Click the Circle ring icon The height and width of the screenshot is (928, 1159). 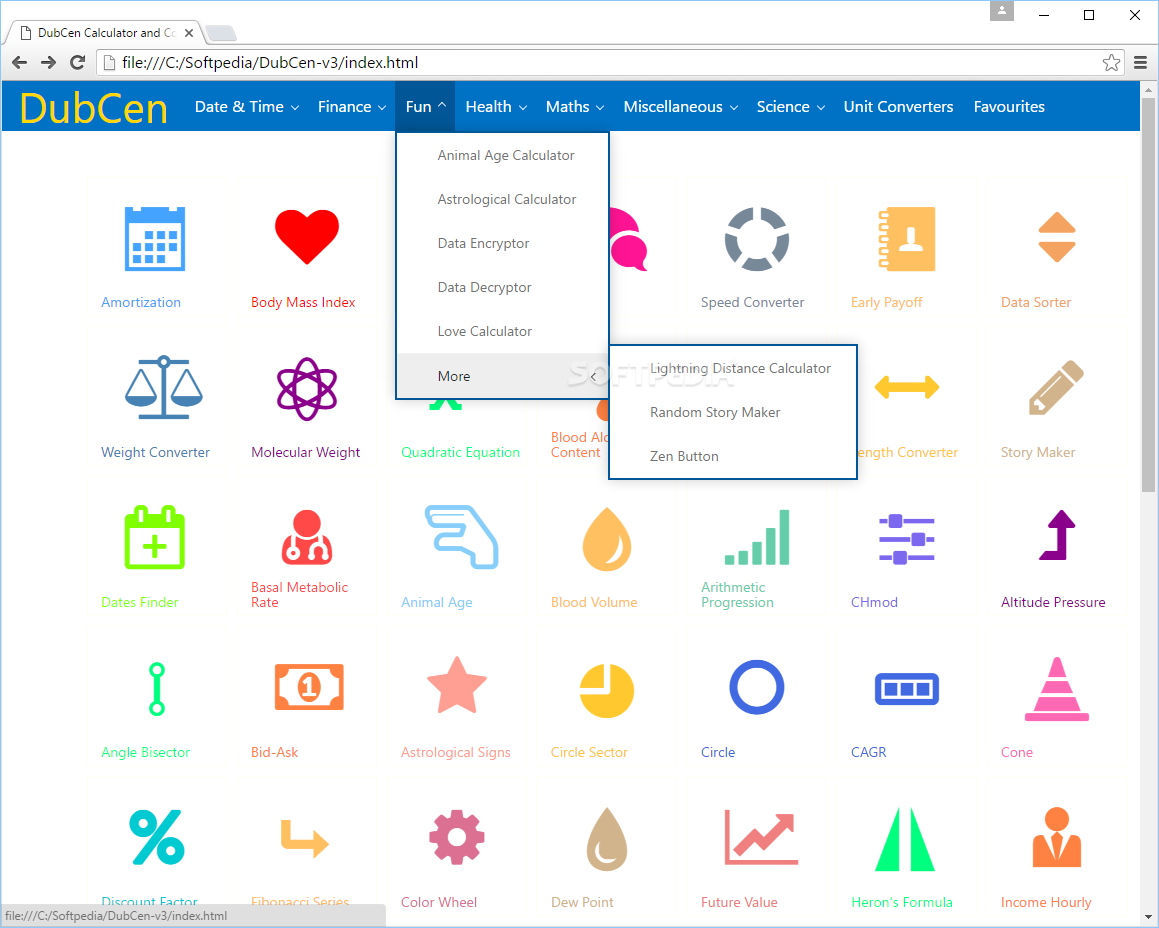757,687
